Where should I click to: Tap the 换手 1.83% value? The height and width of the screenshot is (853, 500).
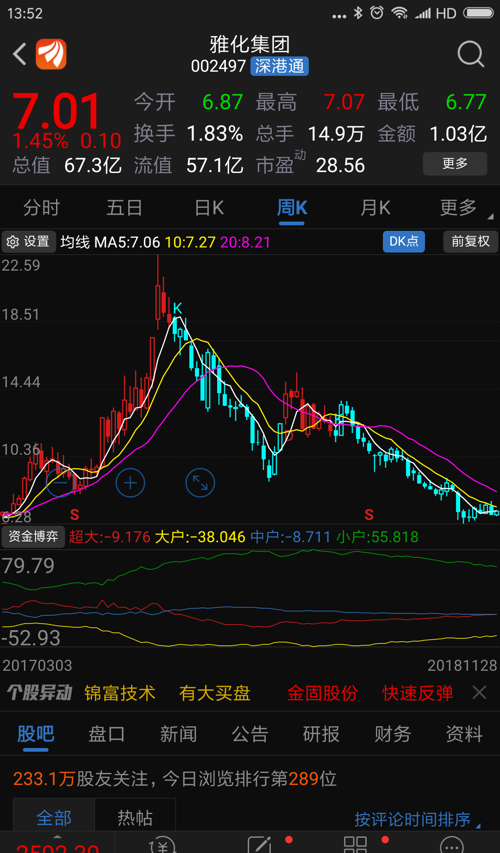(x=215, y=133)
